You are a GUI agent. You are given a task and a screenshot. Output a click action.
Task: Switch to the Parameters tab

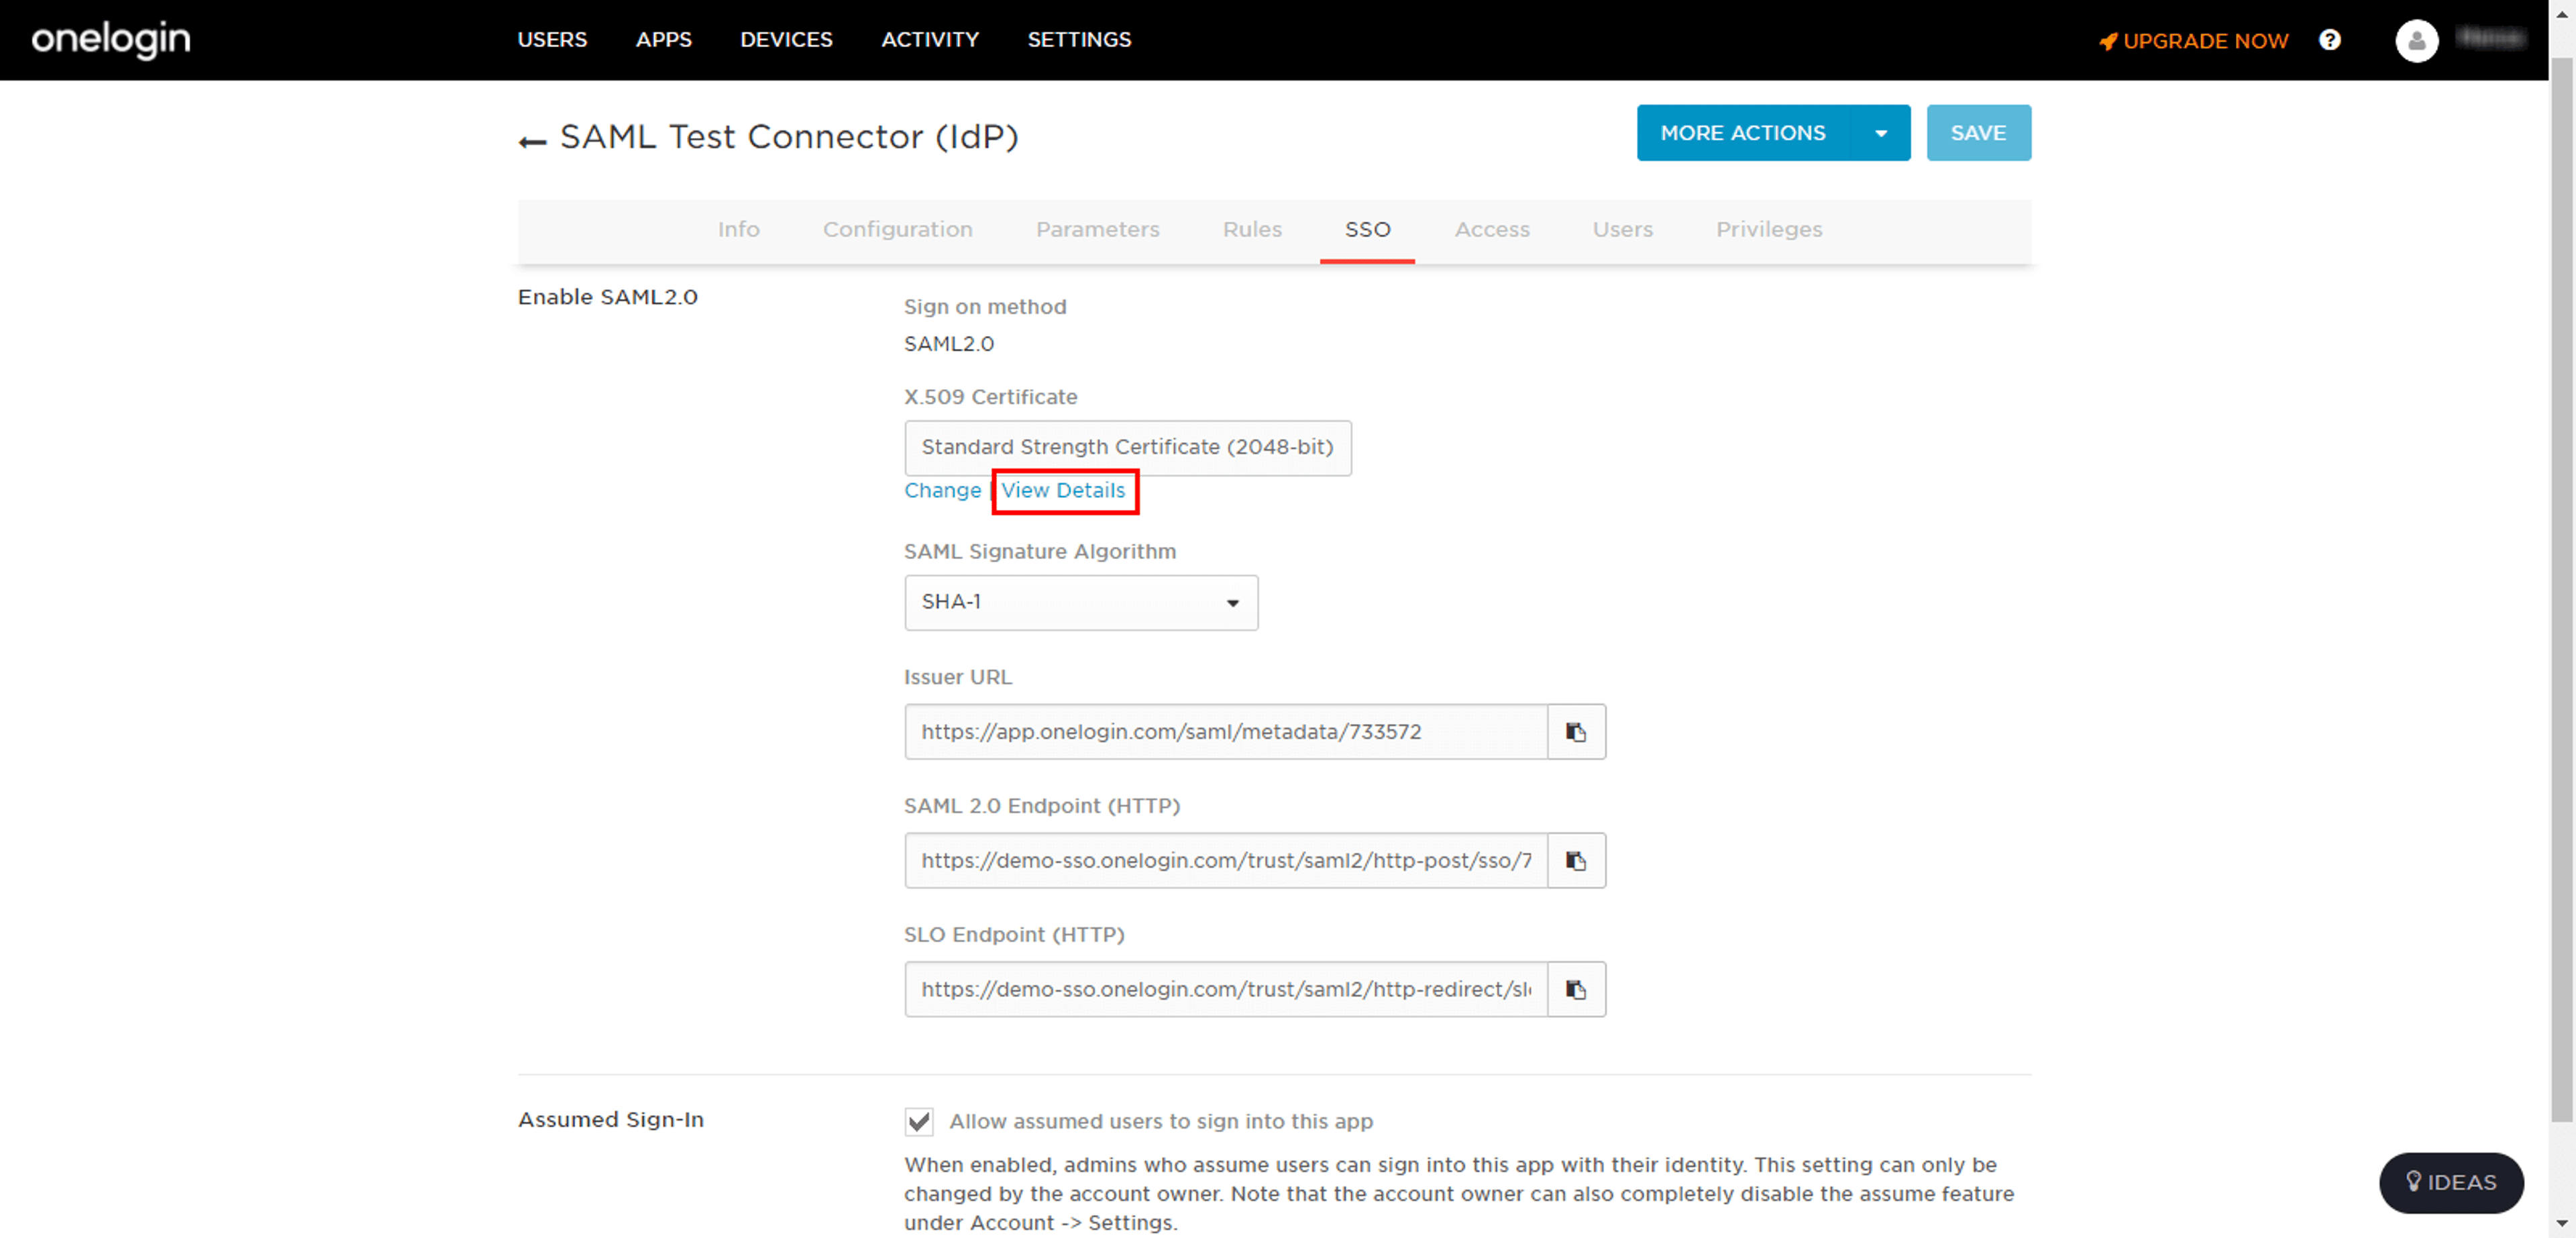[x=1097, y=230]
